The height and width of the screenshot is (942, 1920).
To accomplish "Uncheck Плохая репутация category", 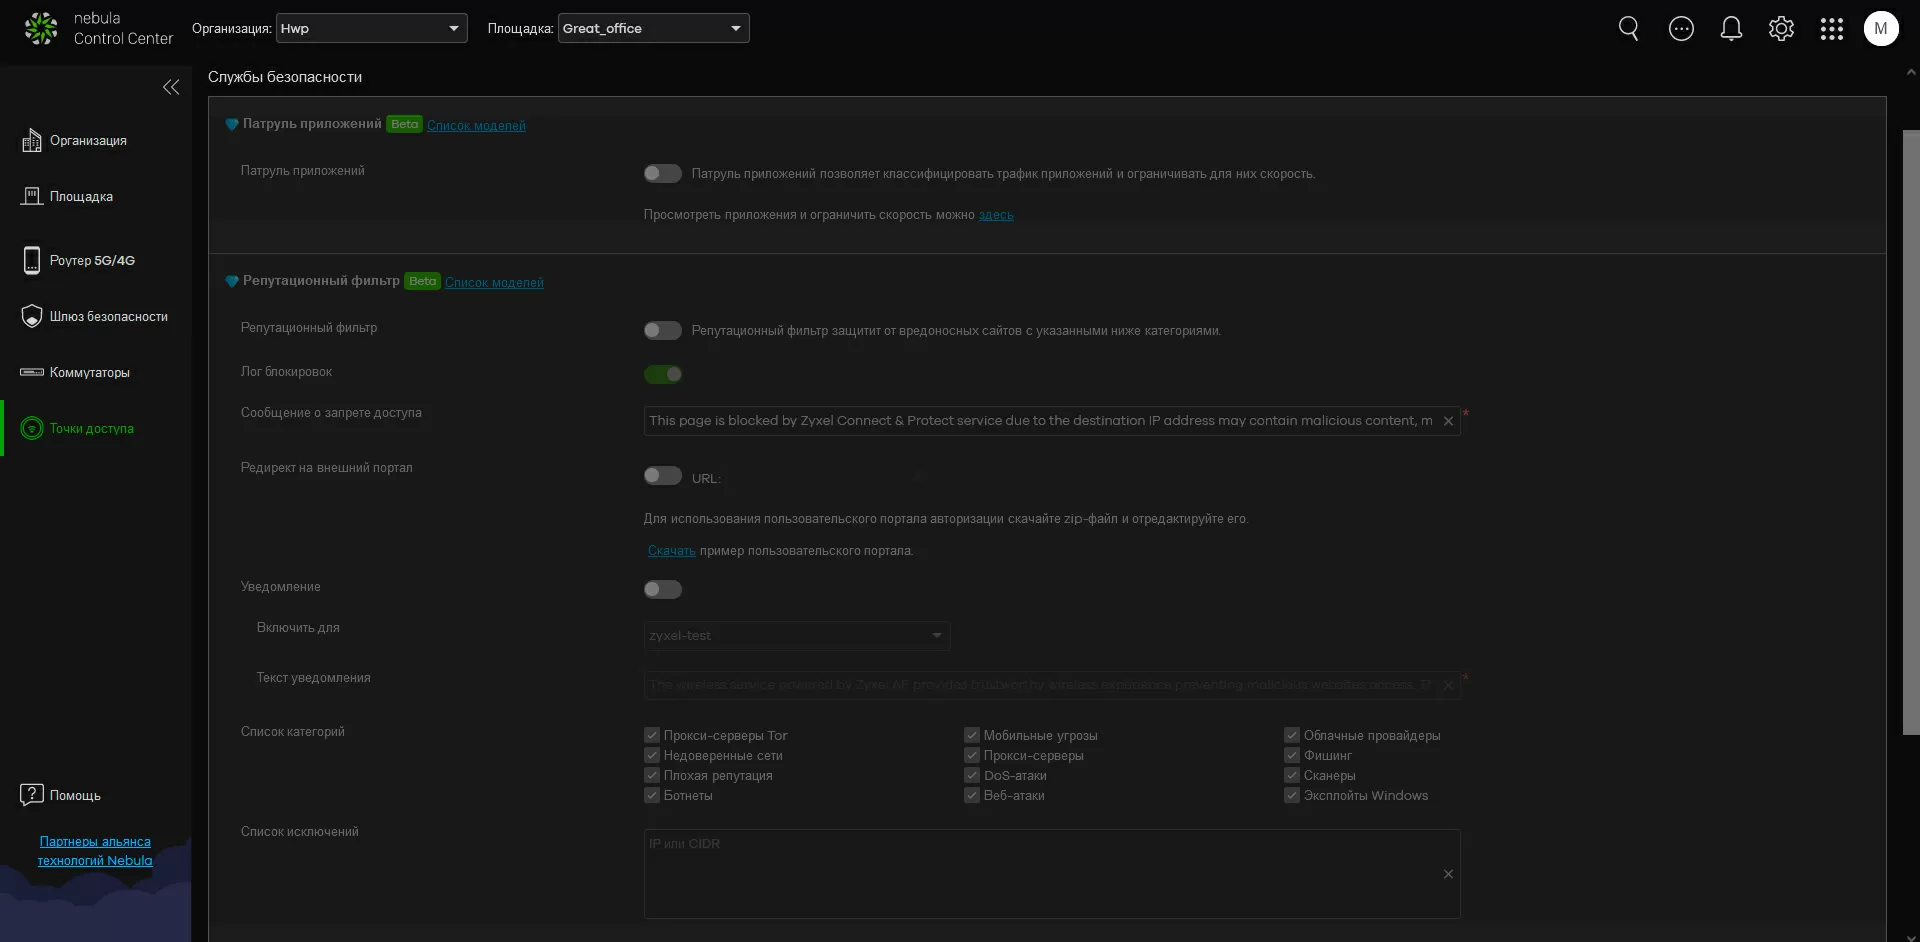I will 652,775.
